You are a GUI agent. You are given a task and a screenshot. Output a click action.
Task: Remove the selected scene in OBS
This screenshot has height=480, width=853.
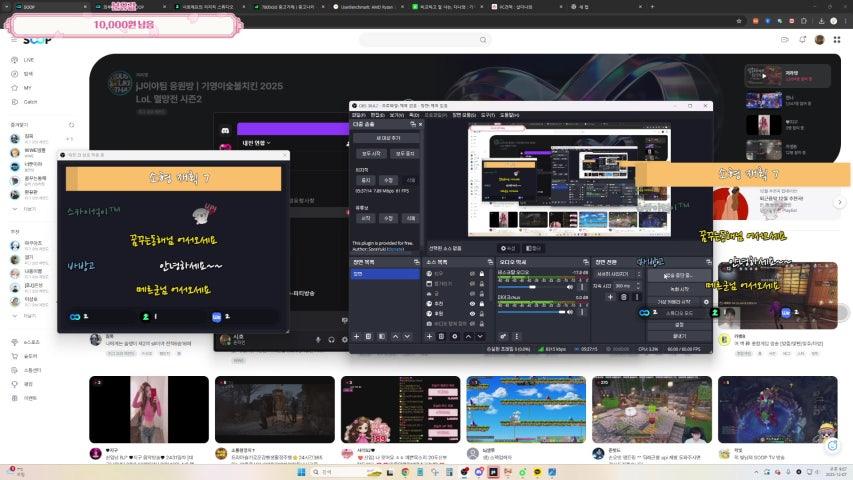[368, 336]
